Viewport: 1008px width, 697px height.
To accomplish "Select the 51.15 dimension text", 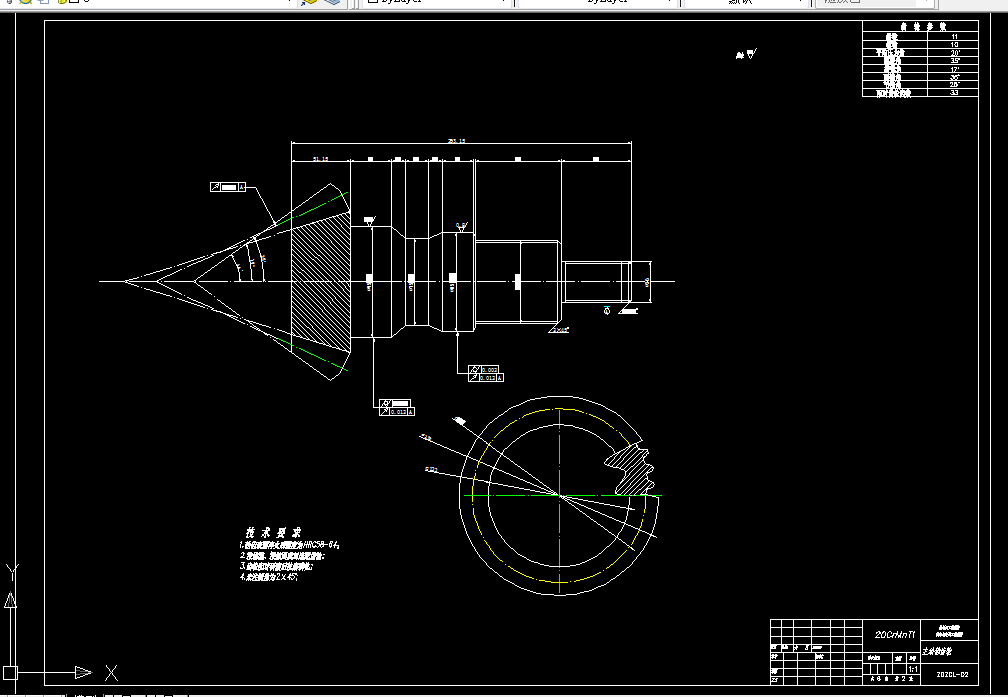I will (x=320, y=158).
